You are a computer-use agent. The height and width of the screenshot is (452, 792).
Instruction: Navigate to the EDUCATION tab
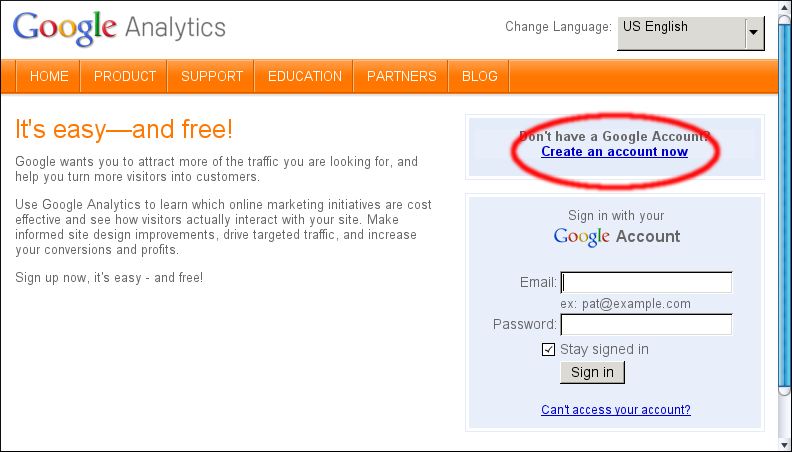(x=304, y=76)
